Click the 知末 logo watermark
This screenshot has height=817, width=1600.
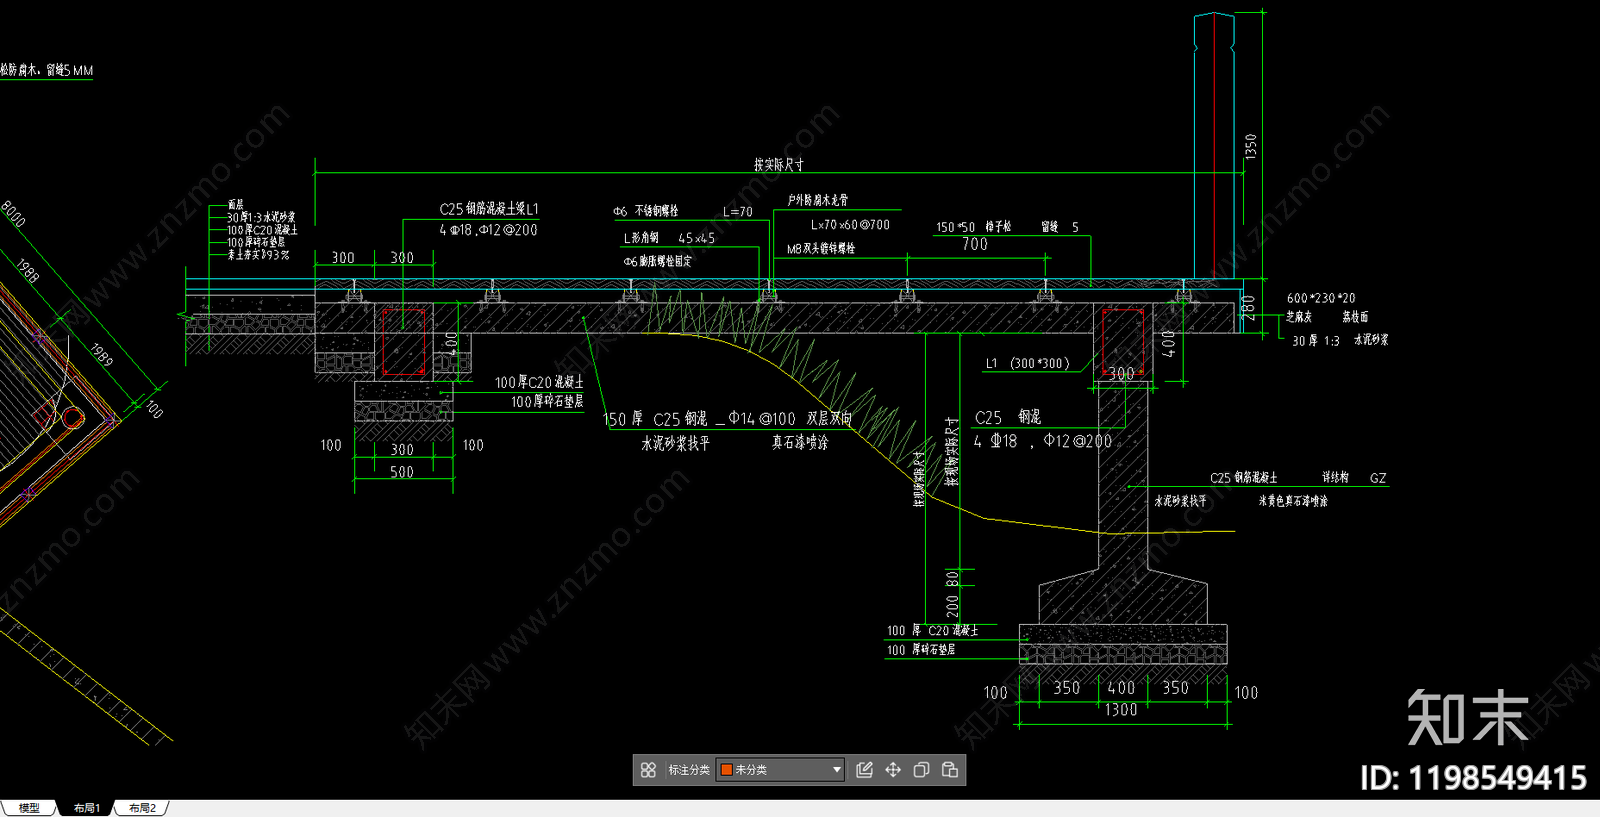coord(1467,718)
